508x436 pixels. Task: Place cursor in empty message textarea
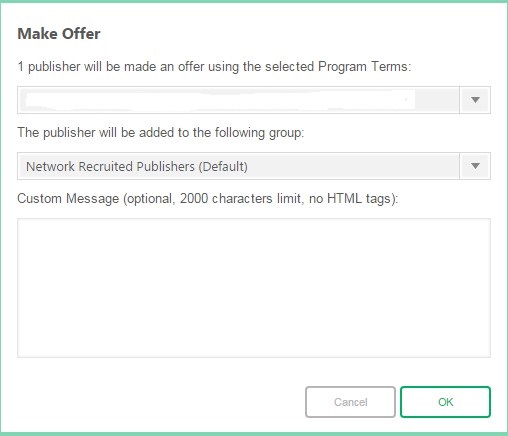[x=254, y=288]
